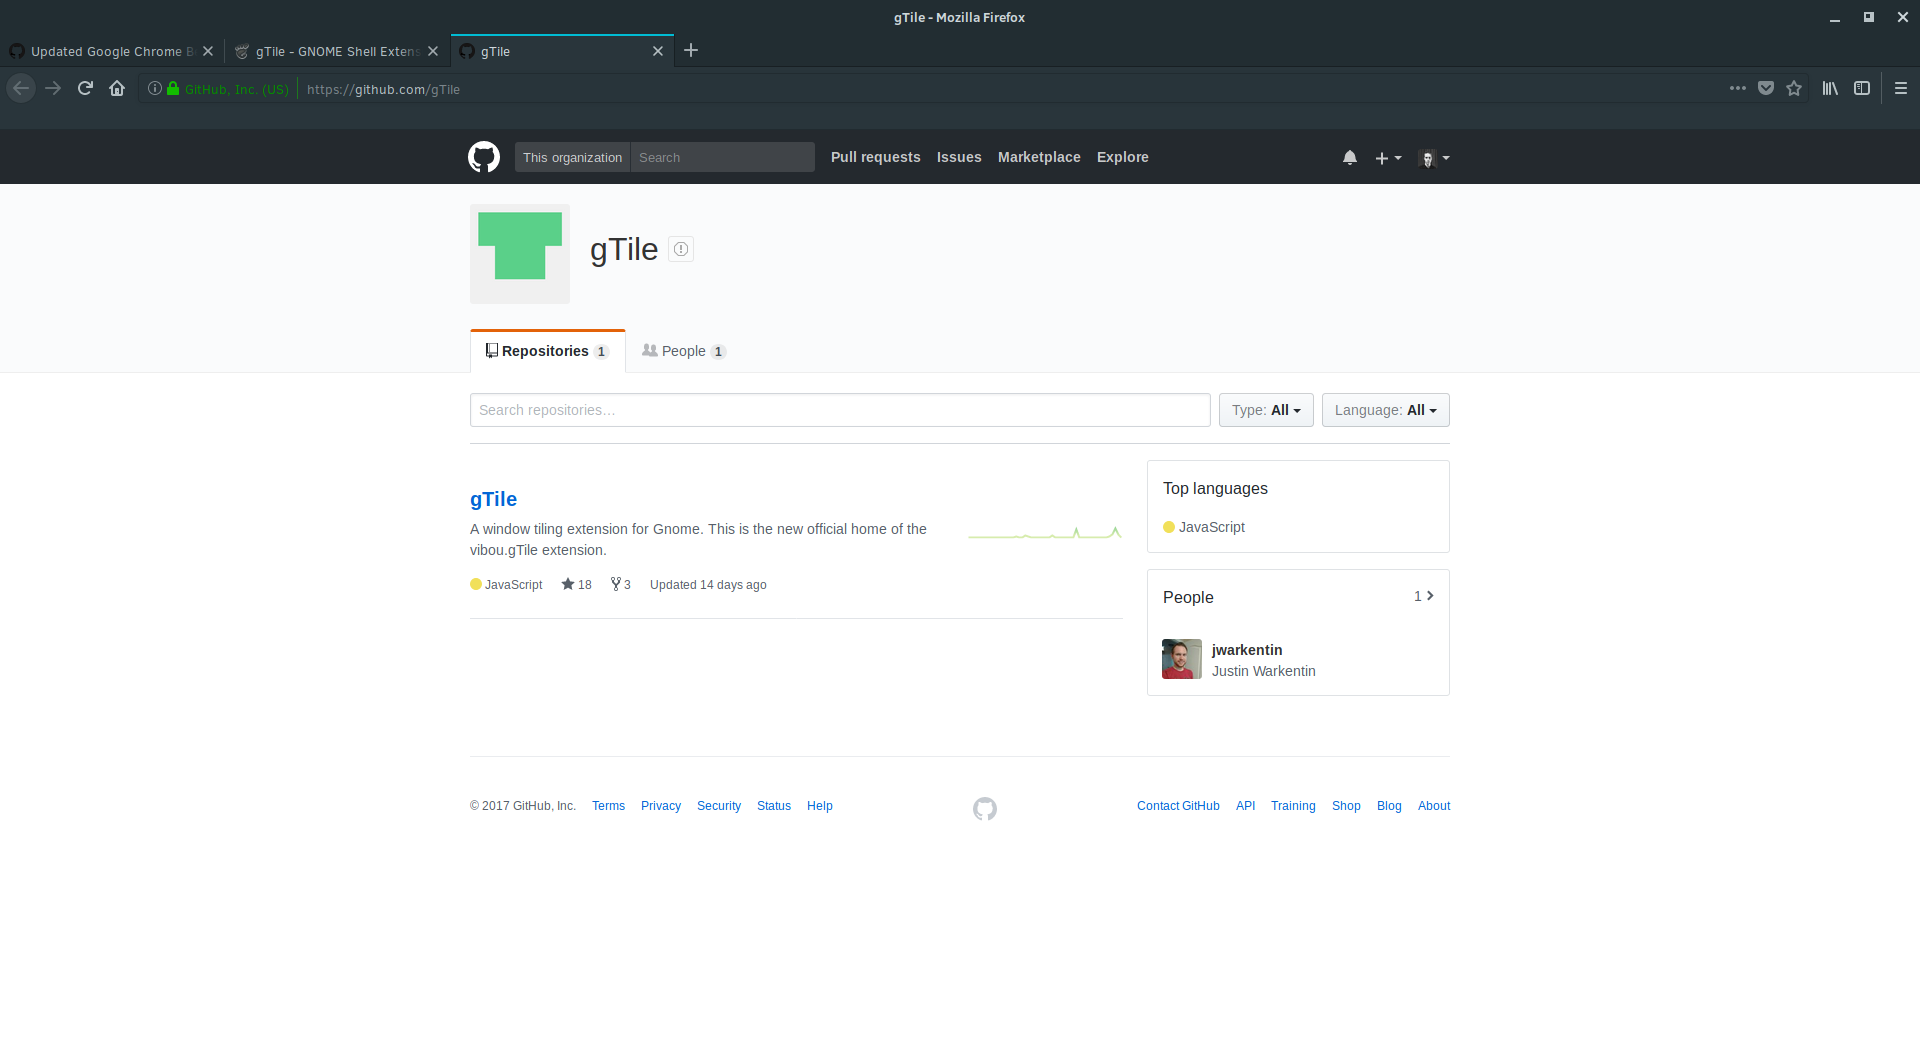This screenshot has height=1050, width=1920.
Task: Close the active gTile tab
Action: pos(658,51)
